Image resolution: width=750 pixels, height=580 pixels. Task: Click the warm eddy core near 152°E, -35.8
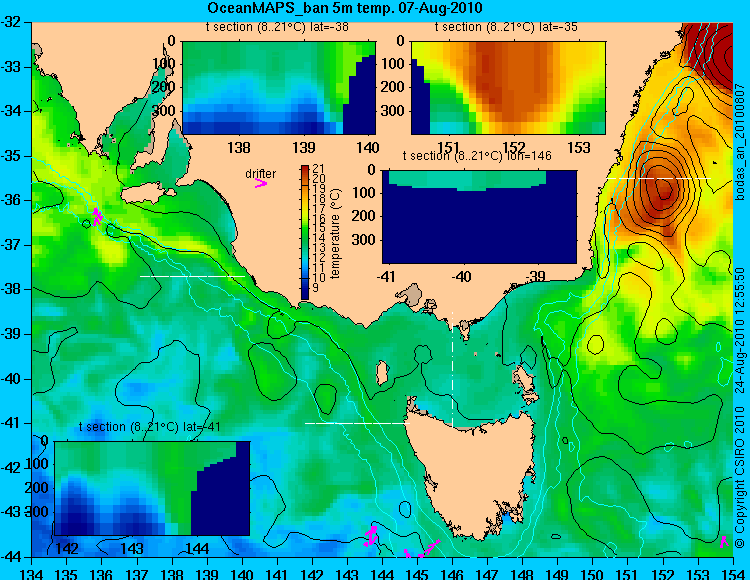[x=662, y=190]
